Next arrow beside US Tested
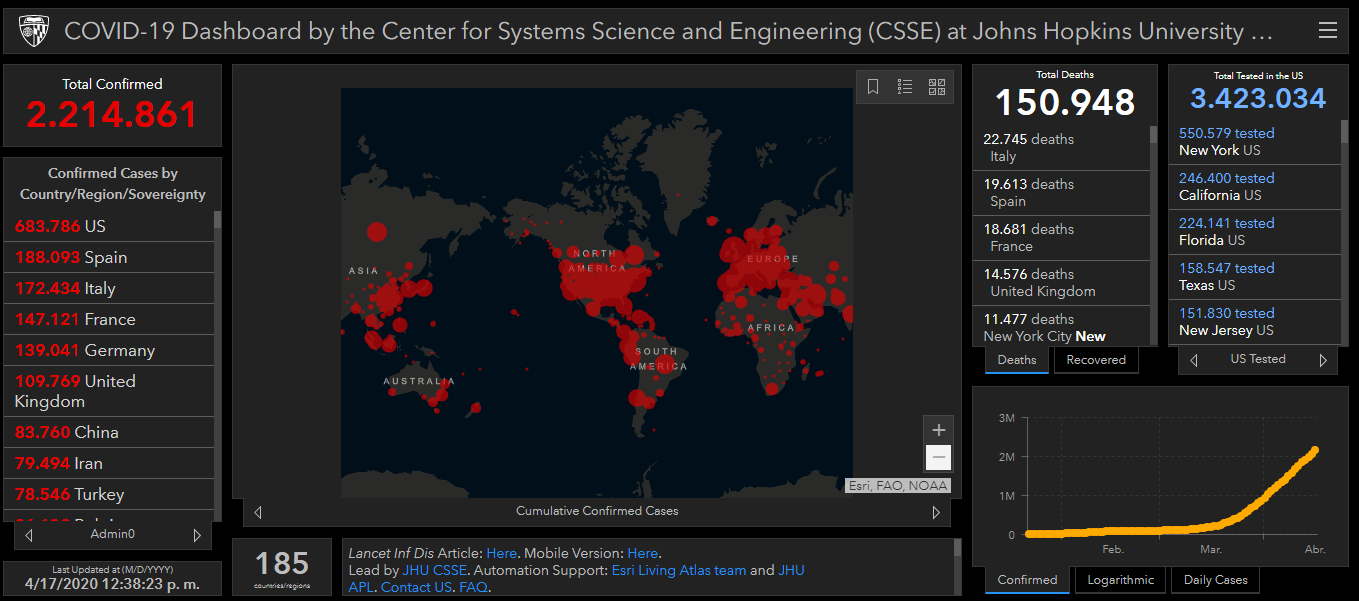 coord(1323,360)
